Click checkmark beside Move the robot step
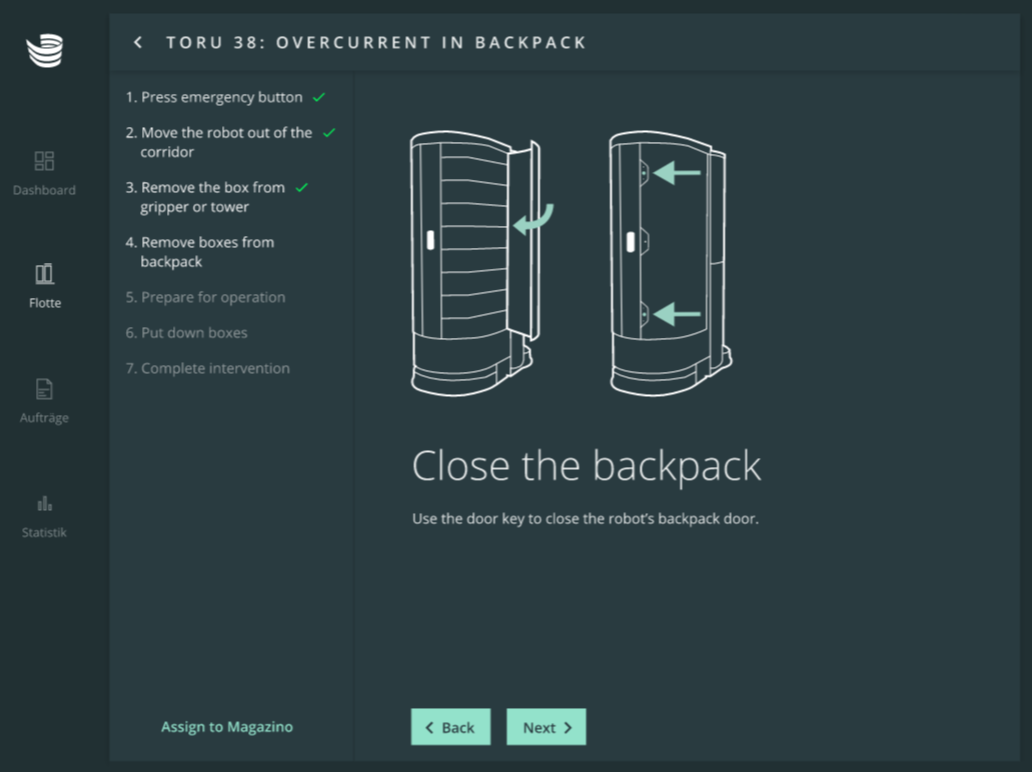The width and height of the screenshot is (1032, 772). pos(329,133)
